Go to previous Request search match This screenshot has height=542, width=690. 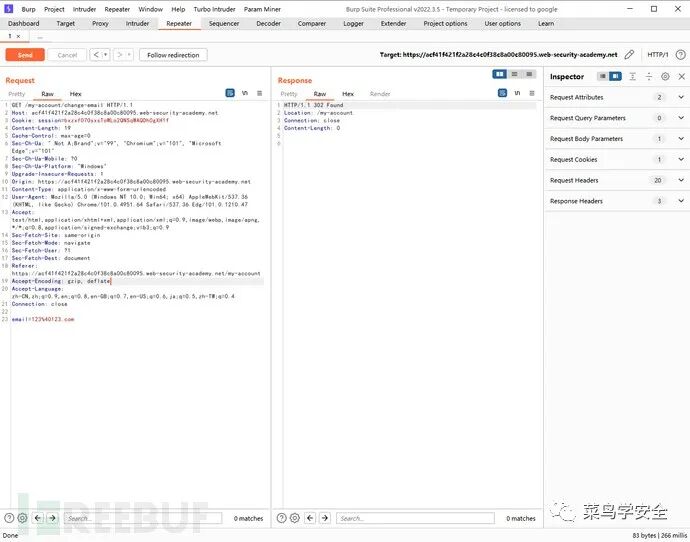click(x=38, y=518)
